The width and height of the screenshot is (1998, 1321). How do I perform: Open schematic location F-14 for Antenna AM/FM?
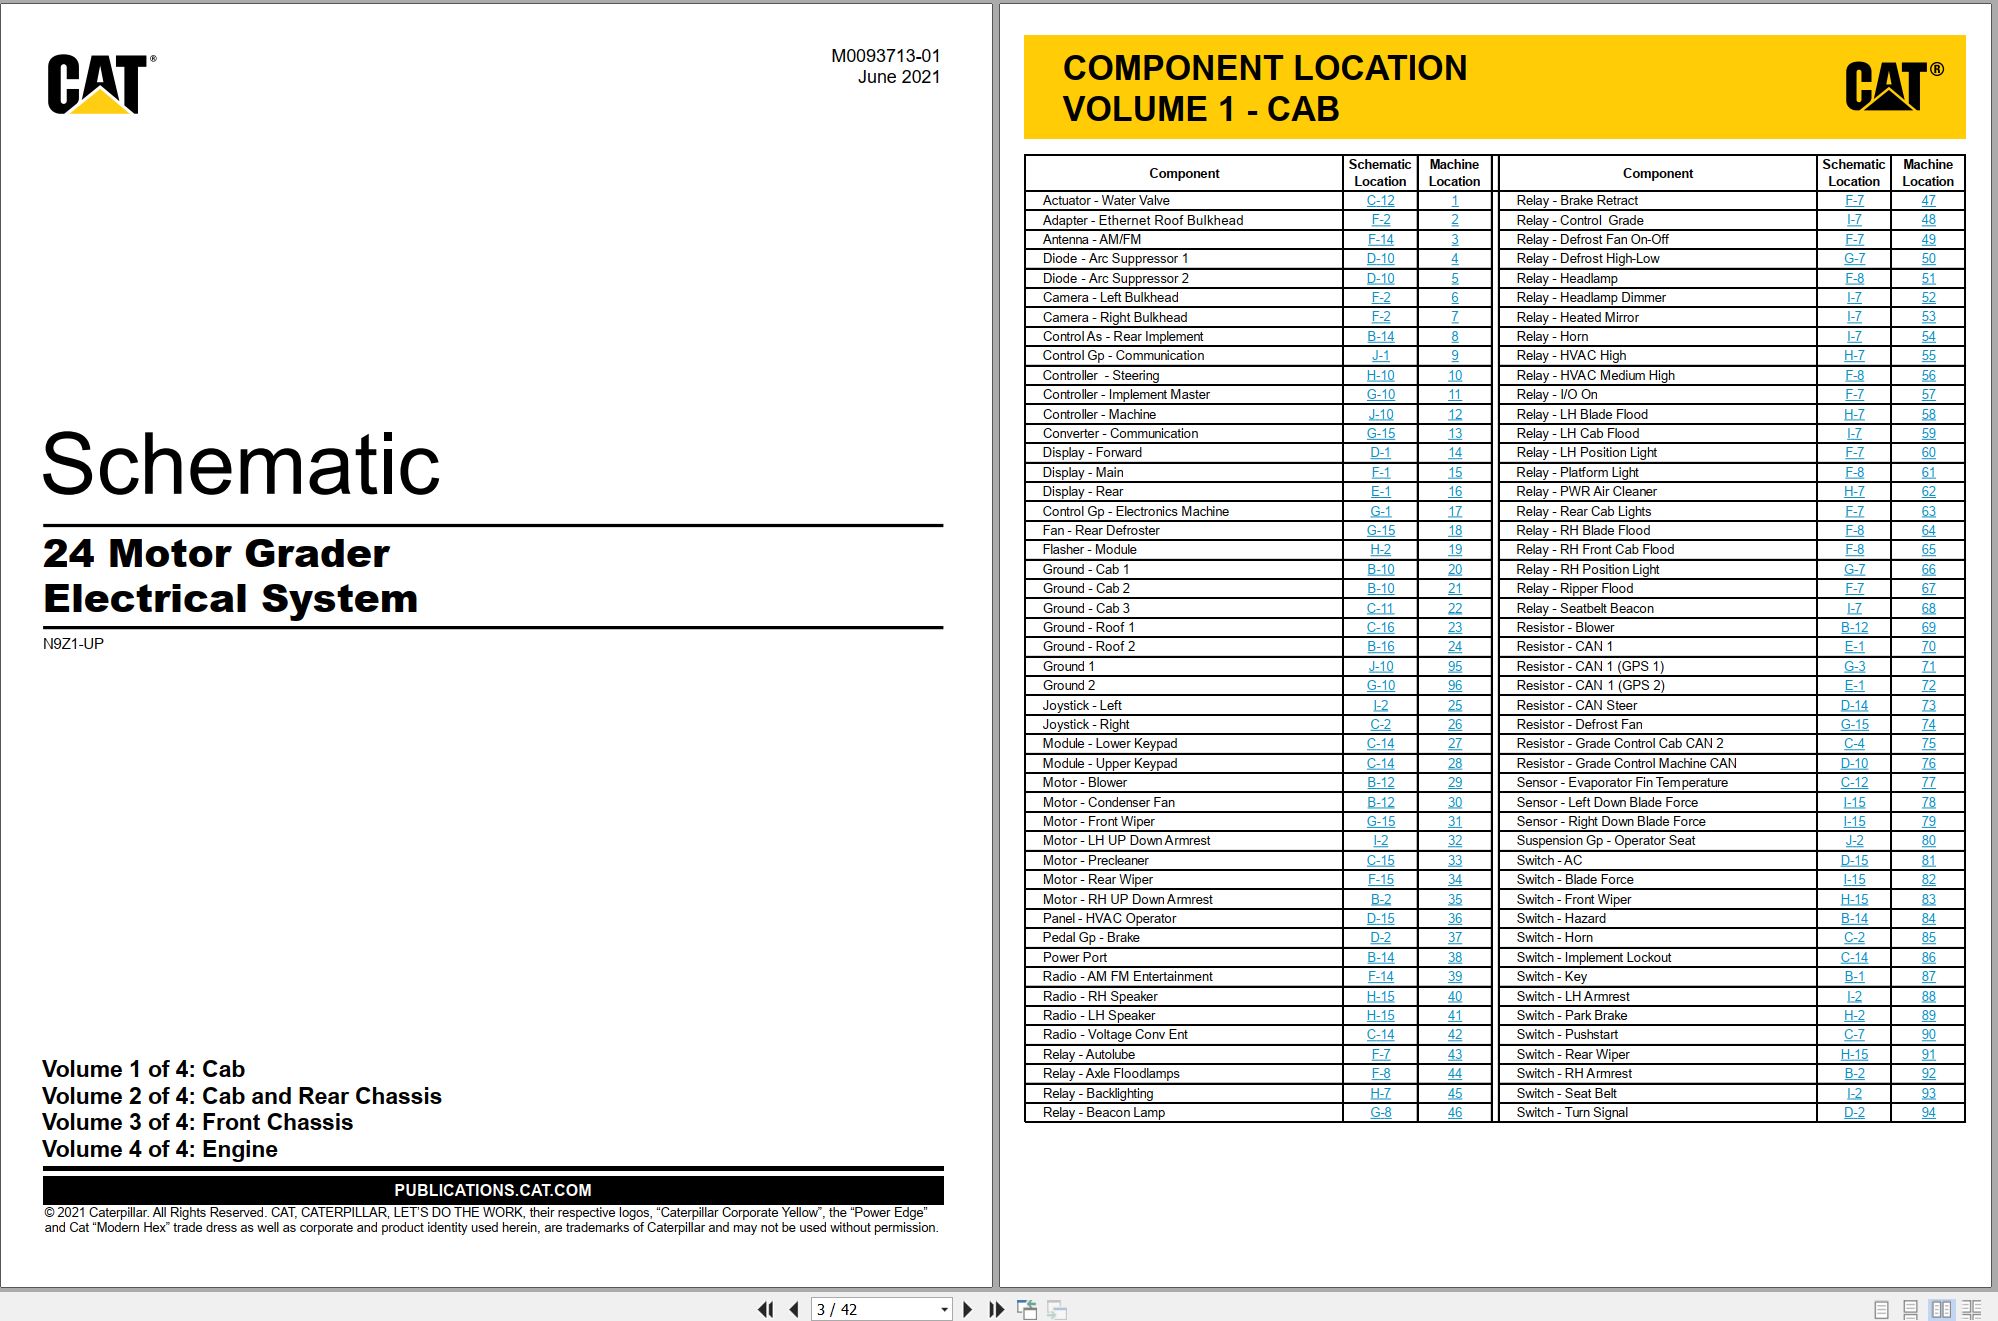coord(1380,239)
